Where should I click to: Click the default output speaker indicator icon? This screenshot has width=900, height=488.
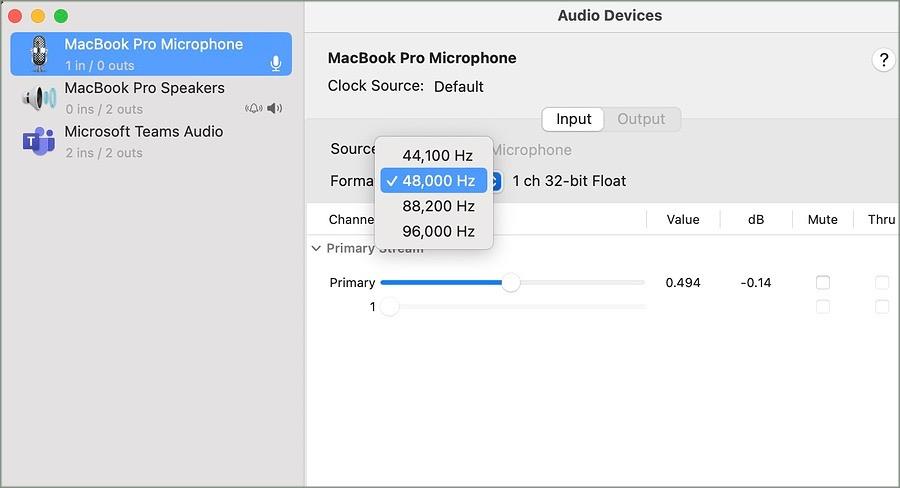pos(274,108)
